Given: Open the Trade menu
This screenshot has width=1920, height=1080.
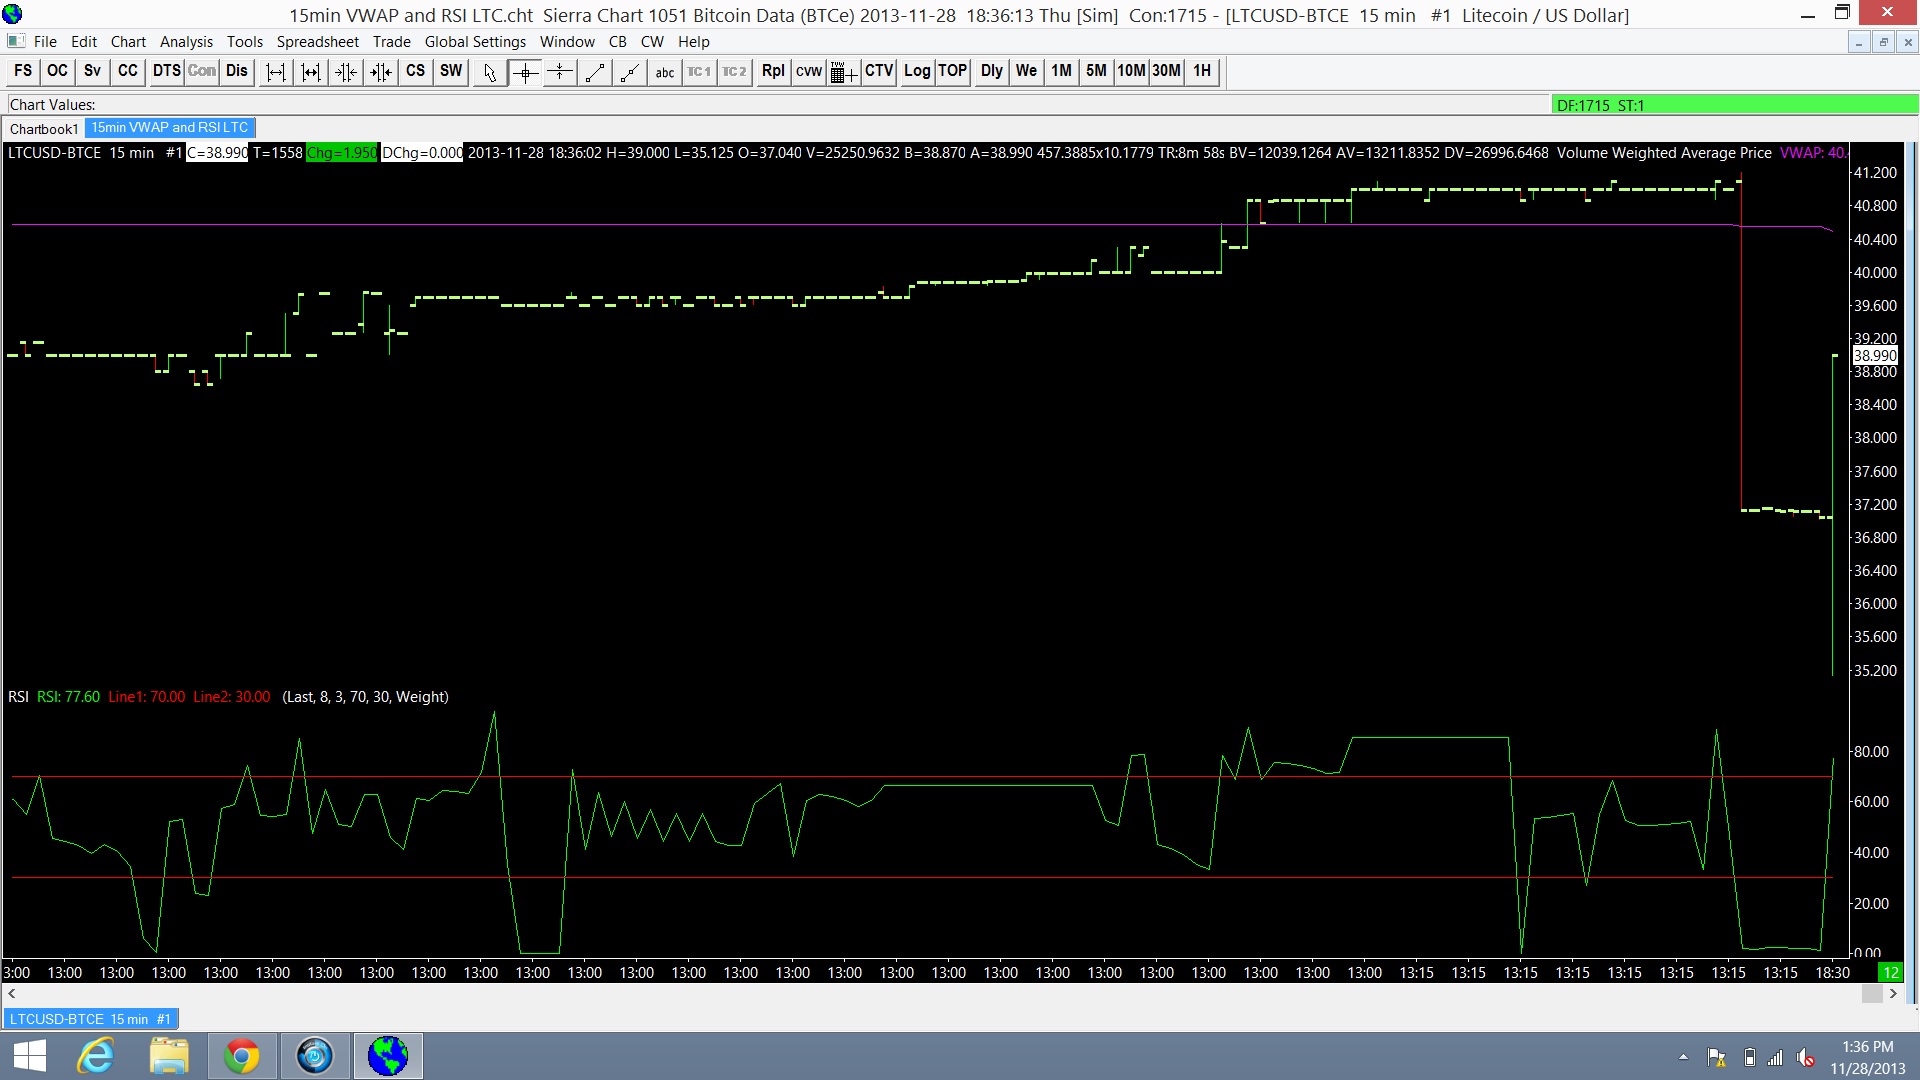Looking at the screenshot, I should pos(392,42).
